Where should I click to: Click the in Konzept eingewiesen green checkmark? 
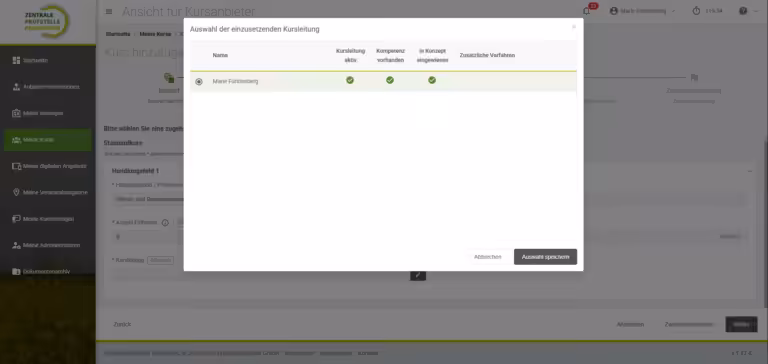point(432,80)
